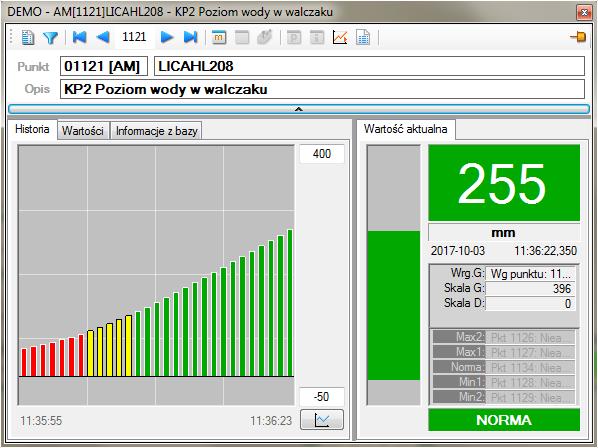The width and height of the screenshot is (598, 448).
Task: Click the greyed-out link/edit toolbar icon
Action: 265,37
